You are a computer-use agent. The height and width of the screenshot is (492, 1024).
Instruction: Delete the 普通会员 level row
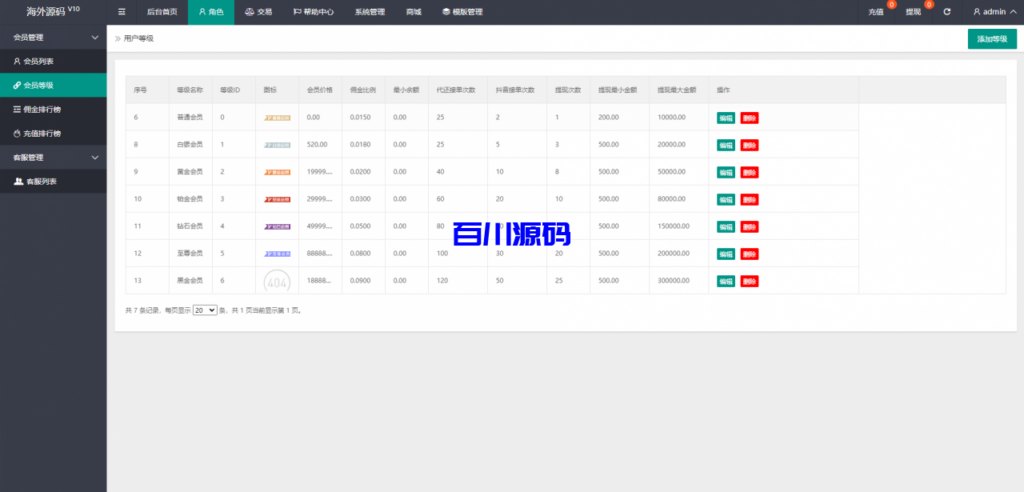click(x=750, y=118)
